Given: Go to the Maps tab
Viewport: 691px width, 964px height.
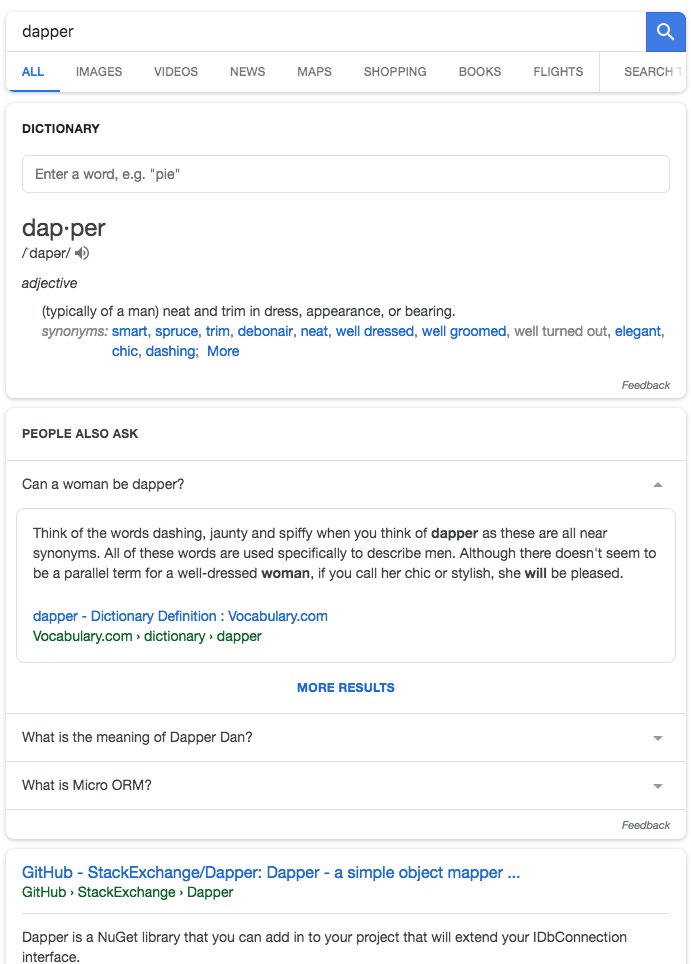Looking at the screenshot, I should tap(314, 71).
